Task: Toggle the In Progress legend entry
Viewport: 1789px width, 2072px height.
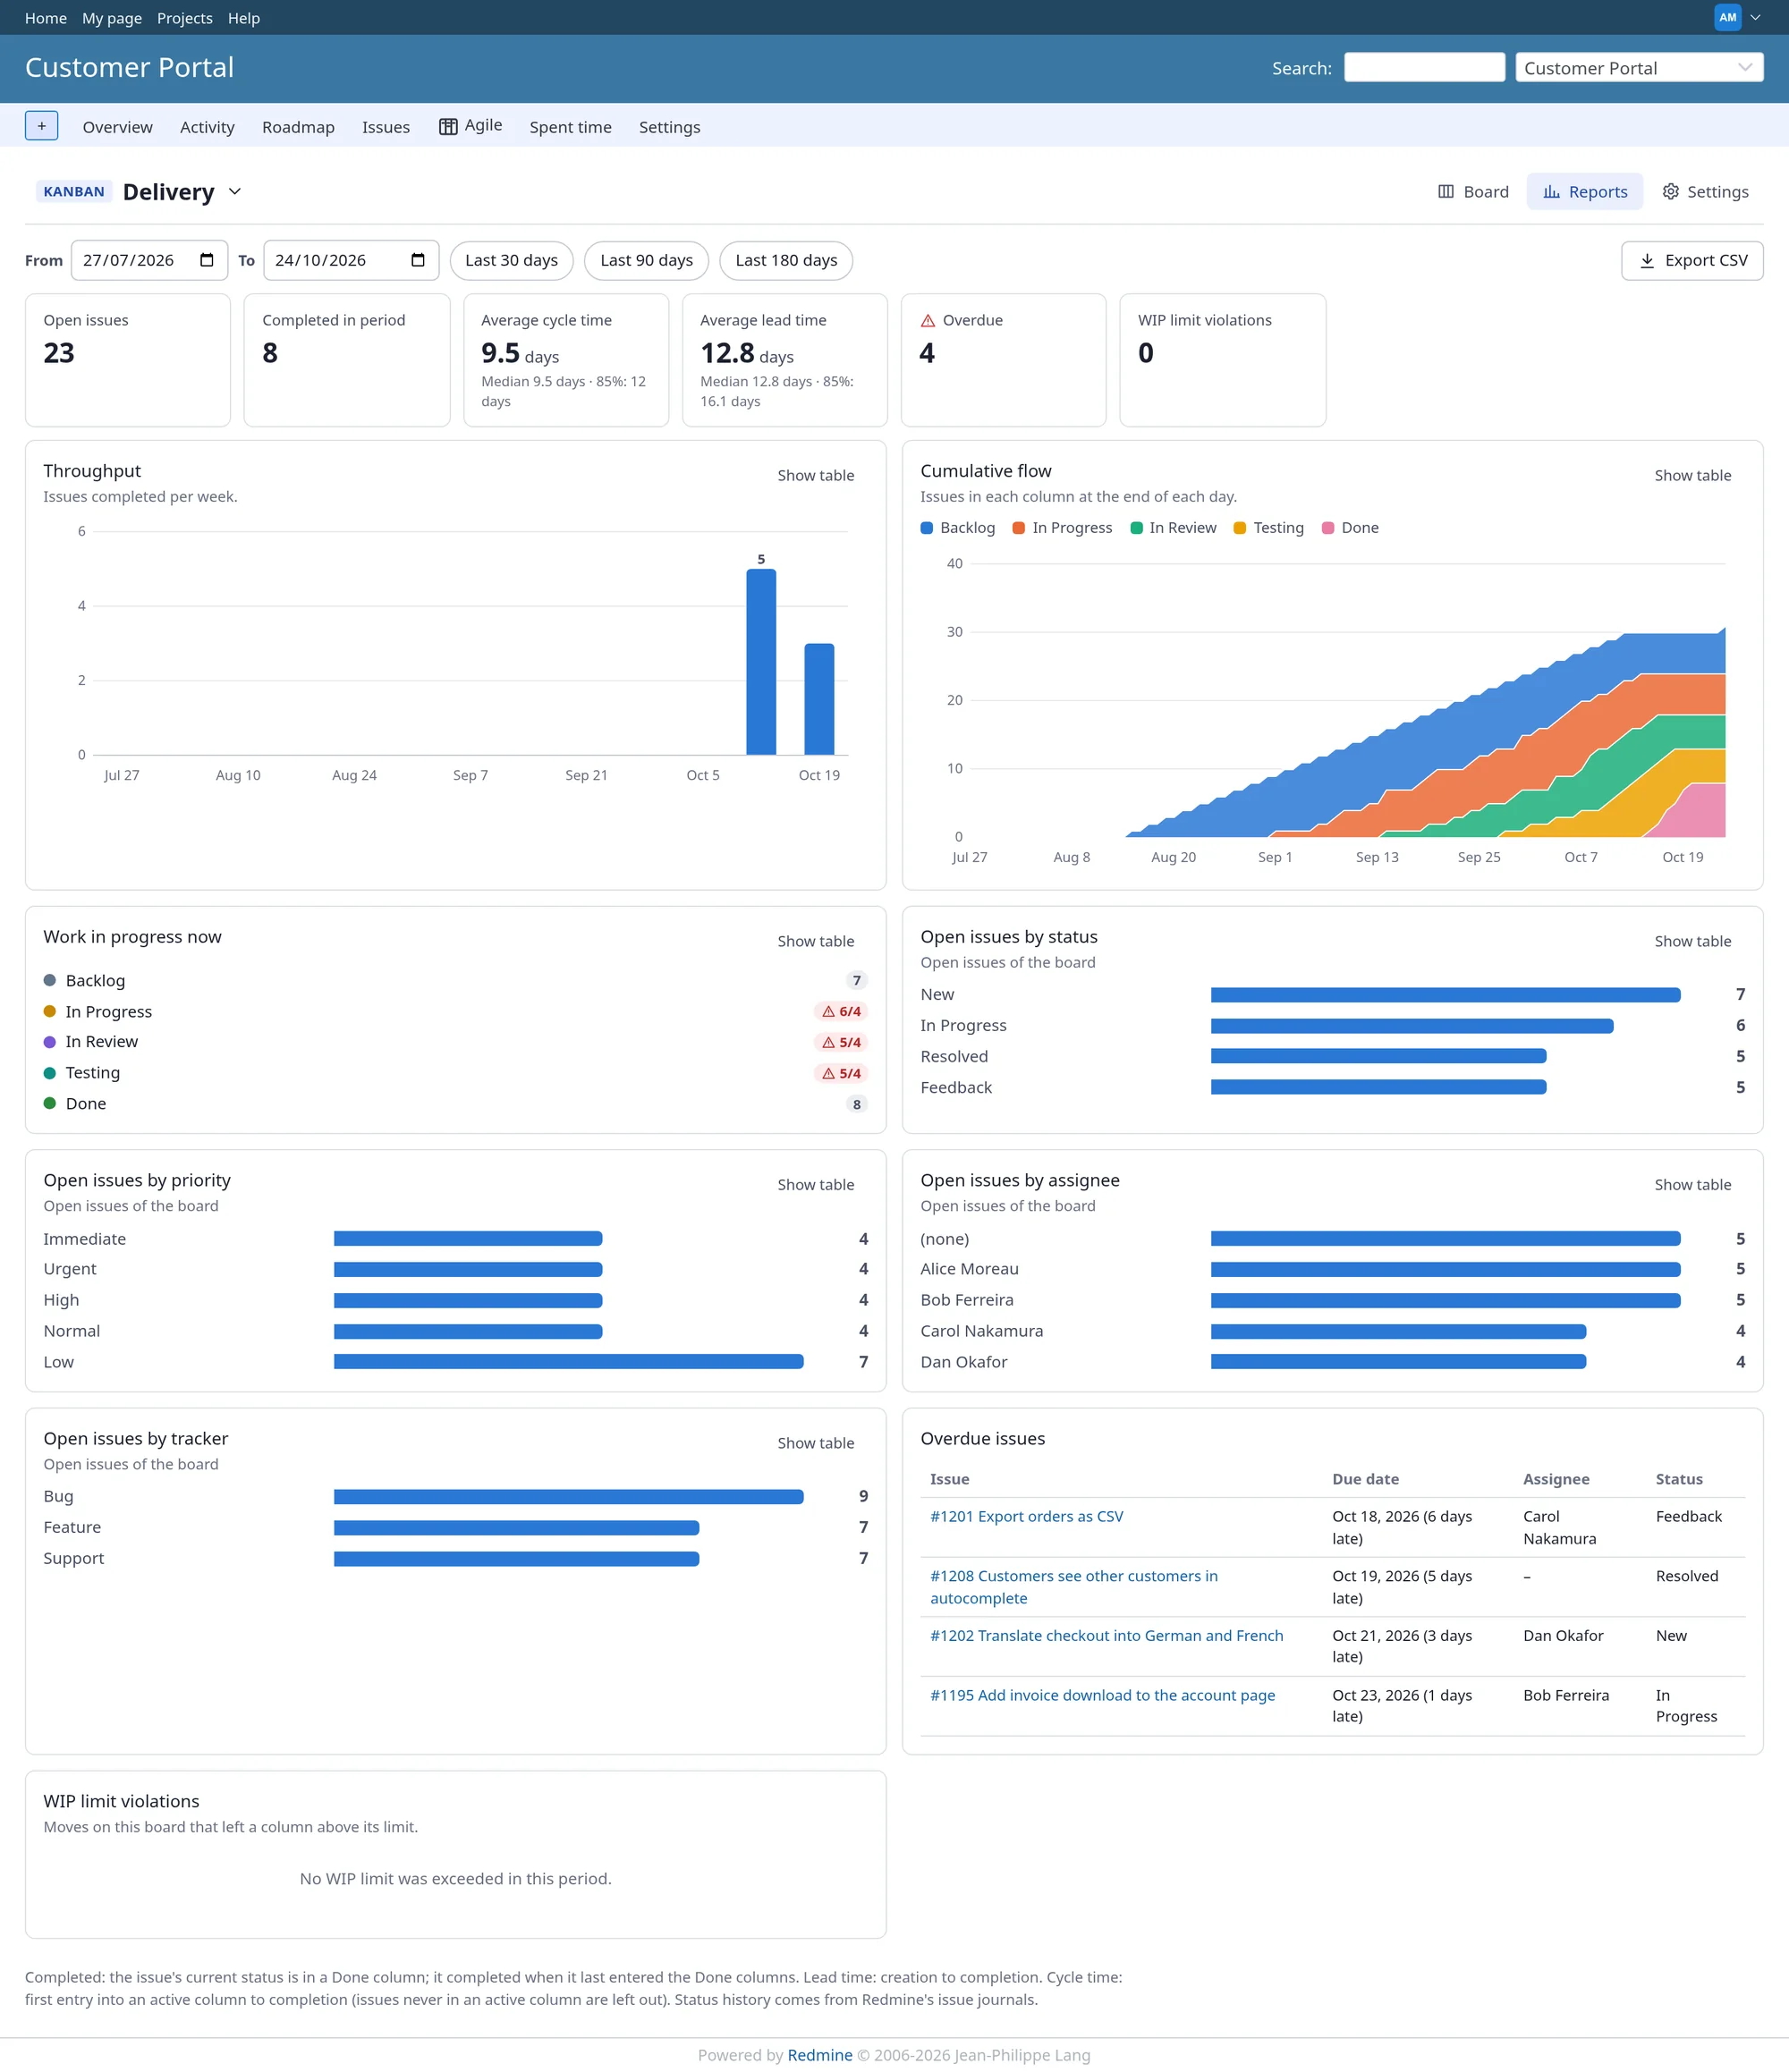Action: [x=1062, y=528]
